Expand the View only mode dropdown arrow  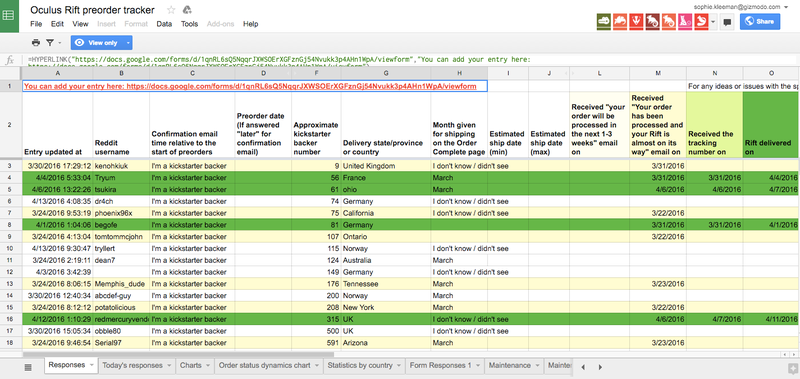(x=128, y=43)
